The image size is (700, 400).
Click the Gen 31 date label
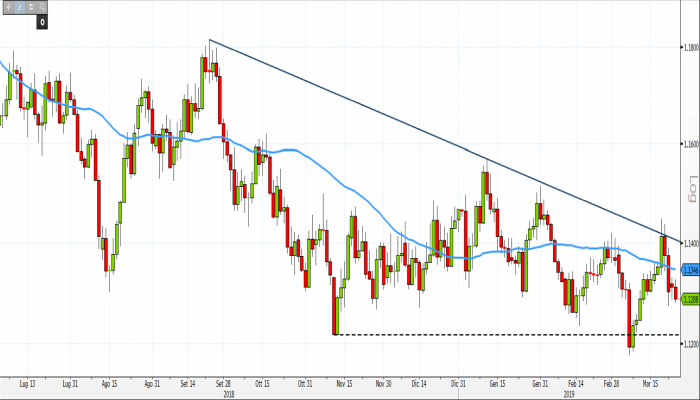(x=540, y=384)
